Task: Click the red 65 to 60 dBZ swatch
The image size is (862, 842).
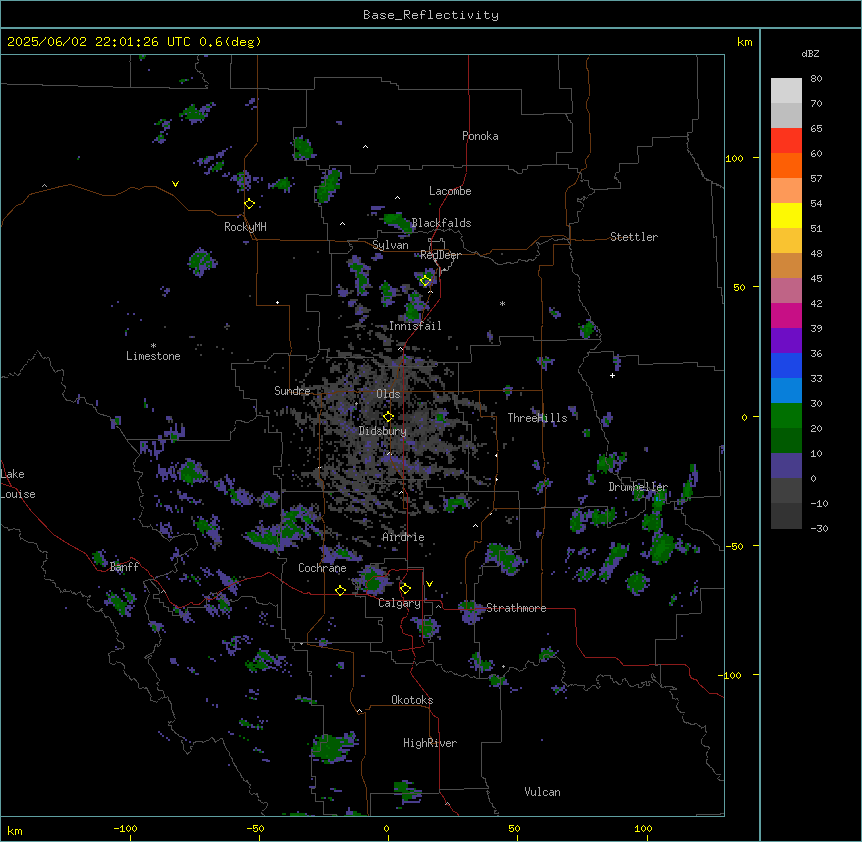Action: coord(786,141)
